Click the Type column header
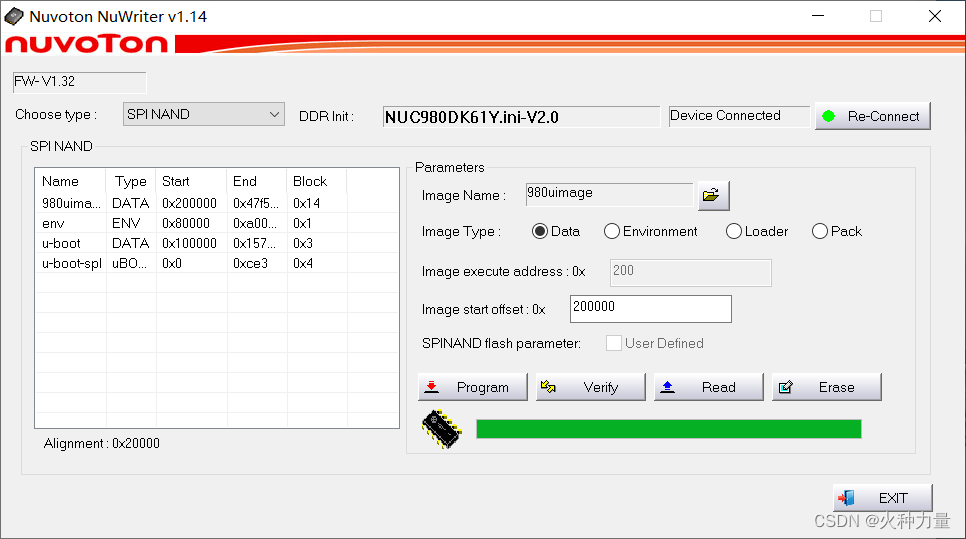Image resolution: width=966 pixels, height=539 pixels. (x=131, y=181)
